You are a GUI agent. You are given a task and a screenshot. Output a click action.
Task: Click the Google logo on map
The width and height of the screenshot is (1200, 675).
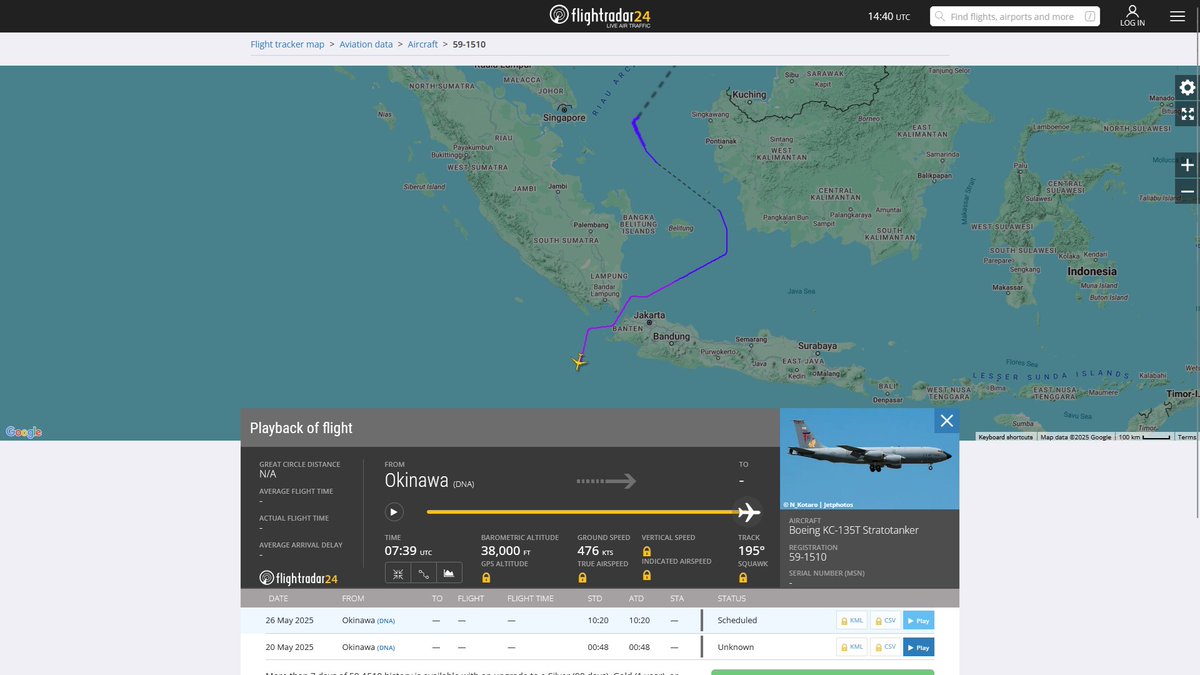(24, 432)
